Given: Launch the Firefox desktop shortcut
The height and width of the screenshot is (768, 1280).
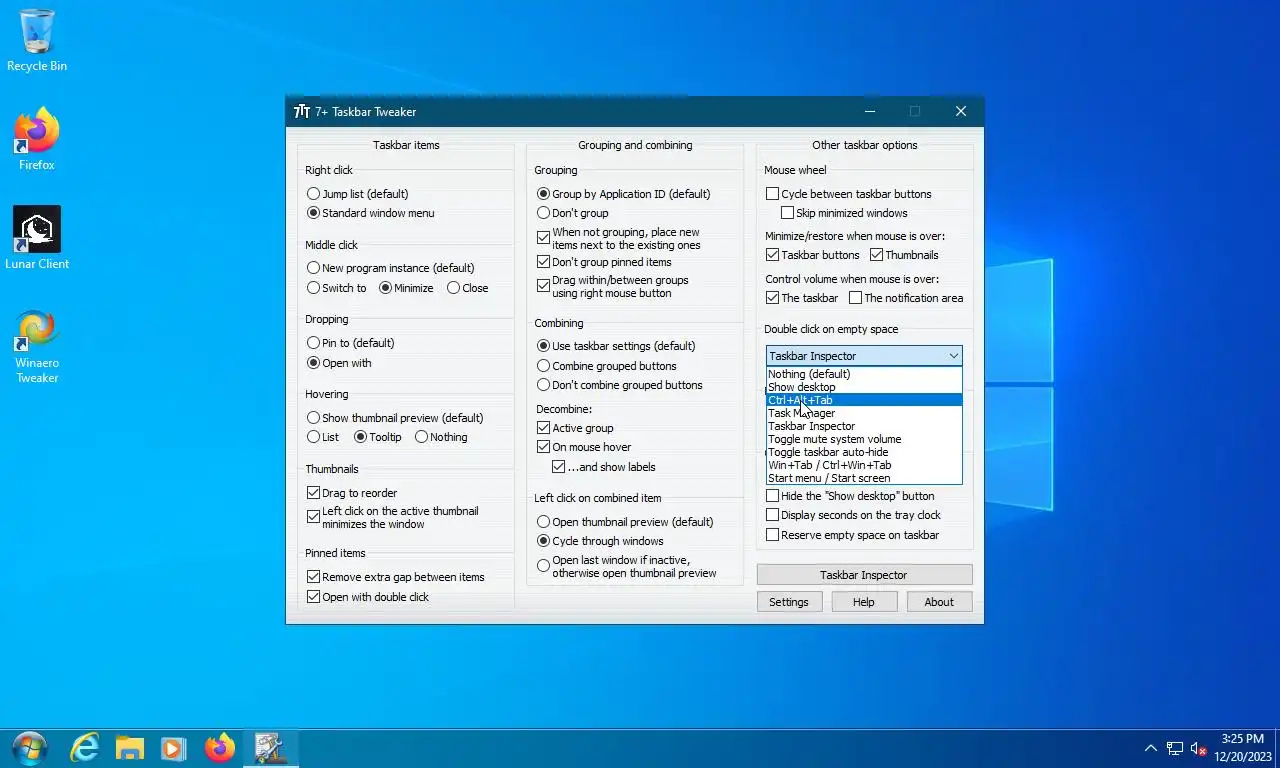Looking at the screenshot, I should click(x=37, y=139).
